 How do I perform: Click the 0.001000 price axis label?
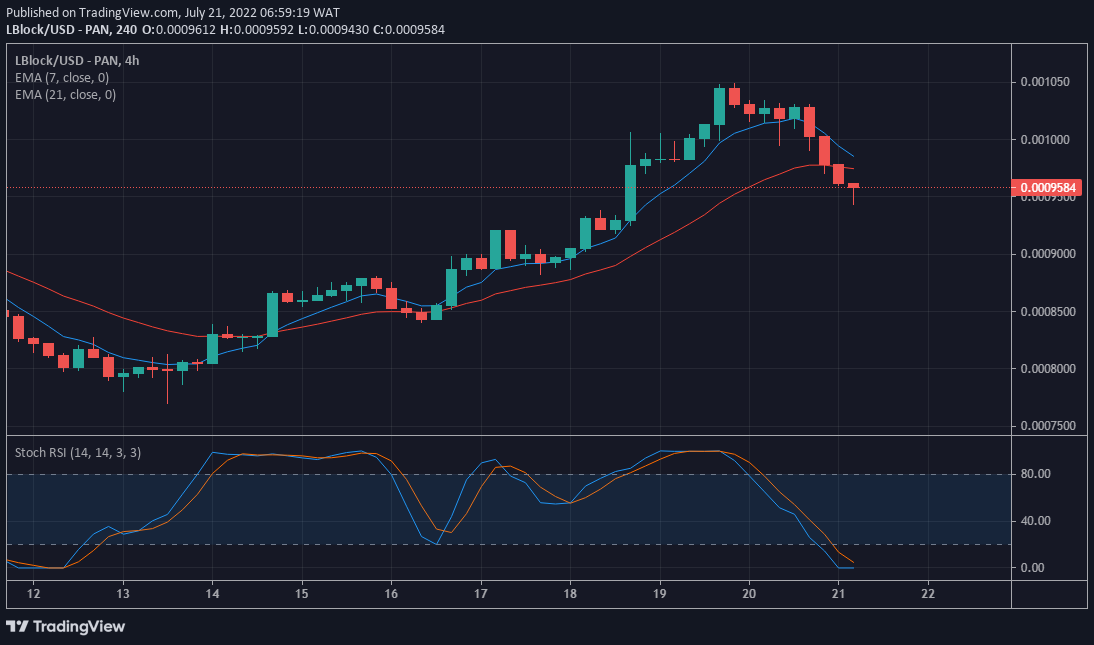click(x=1045, y=140)
